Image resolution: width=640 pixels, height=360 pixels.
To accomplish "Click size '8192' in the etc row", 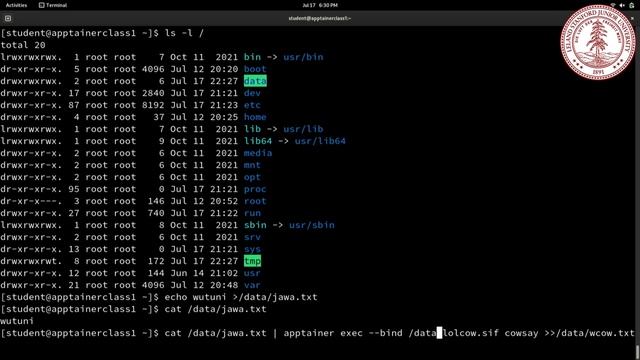I will tap(153, 105).
